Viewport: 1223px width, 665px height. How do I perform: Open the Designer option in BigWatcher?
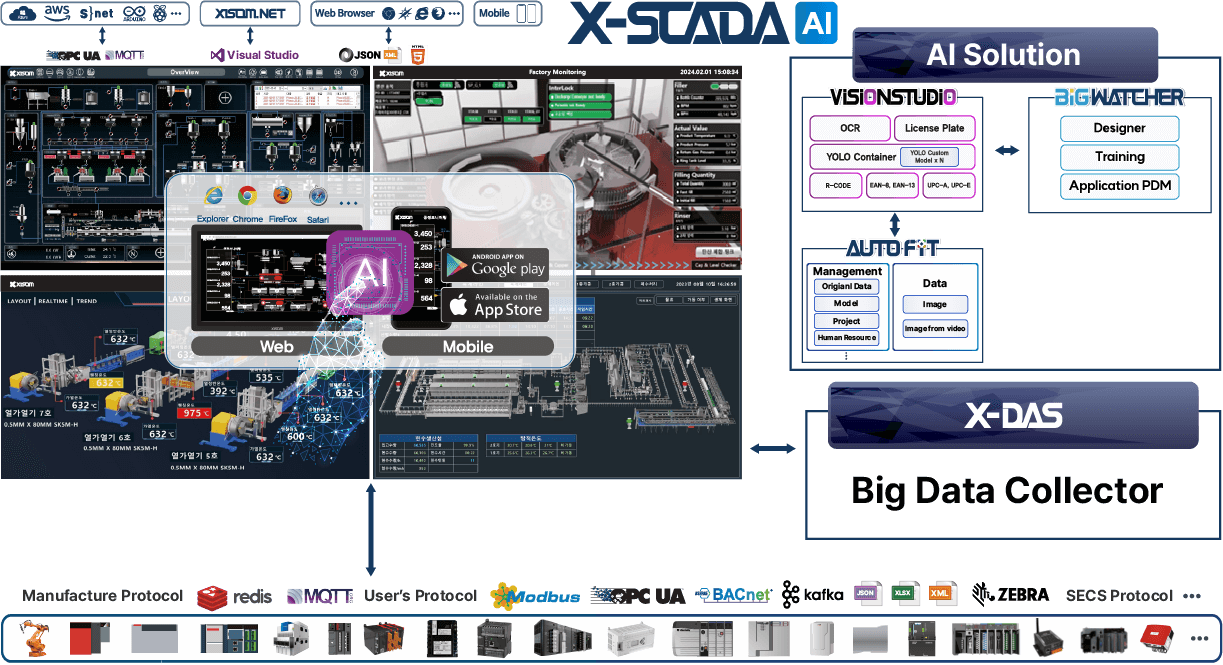(1119, 128)
